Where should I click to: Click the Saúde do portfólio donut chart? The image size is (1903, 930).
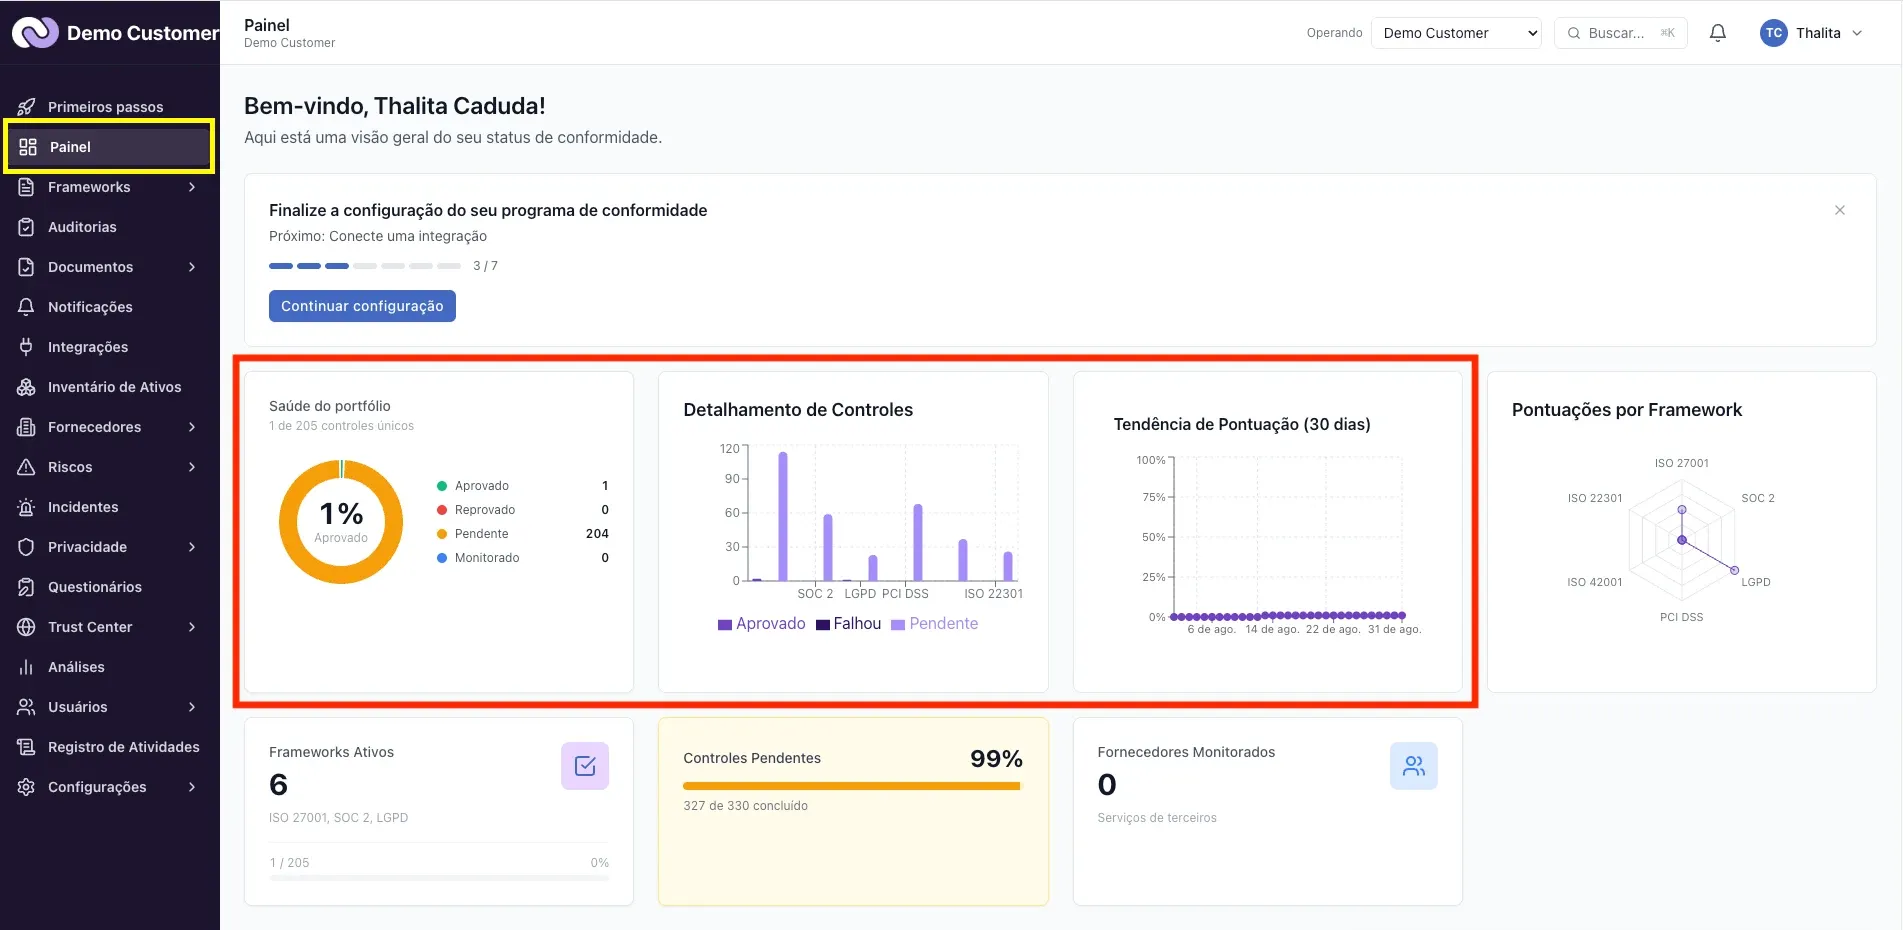(341, 522)
